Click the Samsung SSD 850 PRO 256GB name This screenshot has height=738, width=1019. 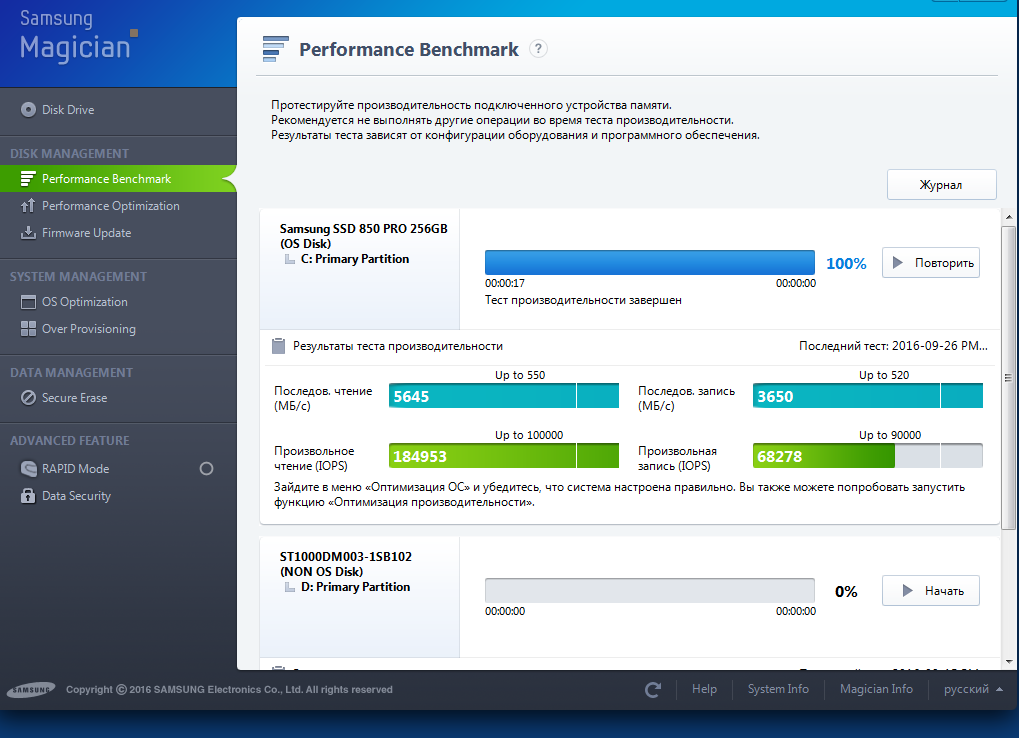[x=363, y=229]
